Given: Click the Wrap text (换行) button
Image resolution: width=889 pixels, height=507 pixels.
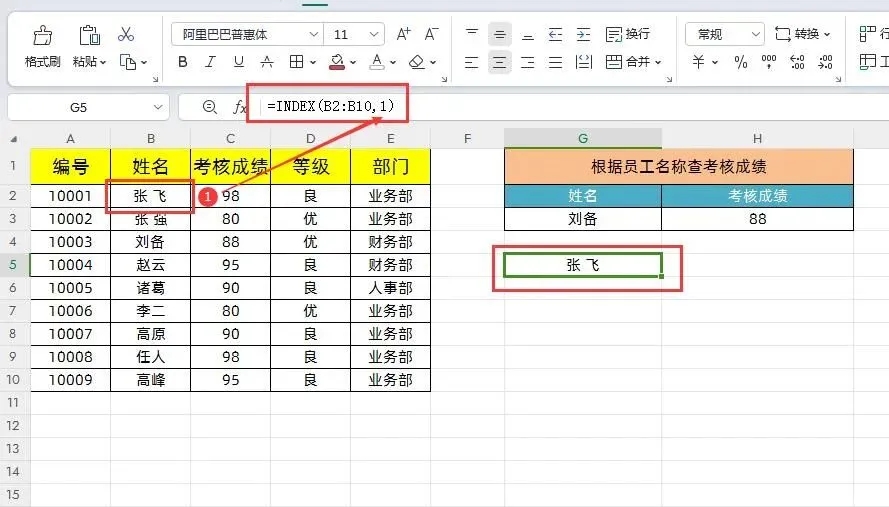Looking at the screenshot, I should tap(628, 35).
